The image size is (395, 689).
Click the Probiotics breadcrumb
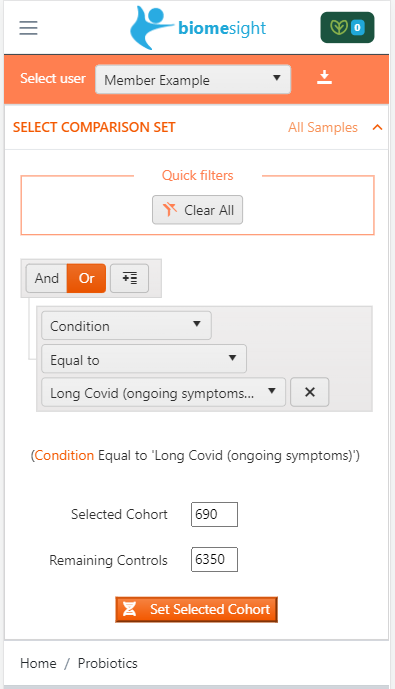(x=108, y=663)
